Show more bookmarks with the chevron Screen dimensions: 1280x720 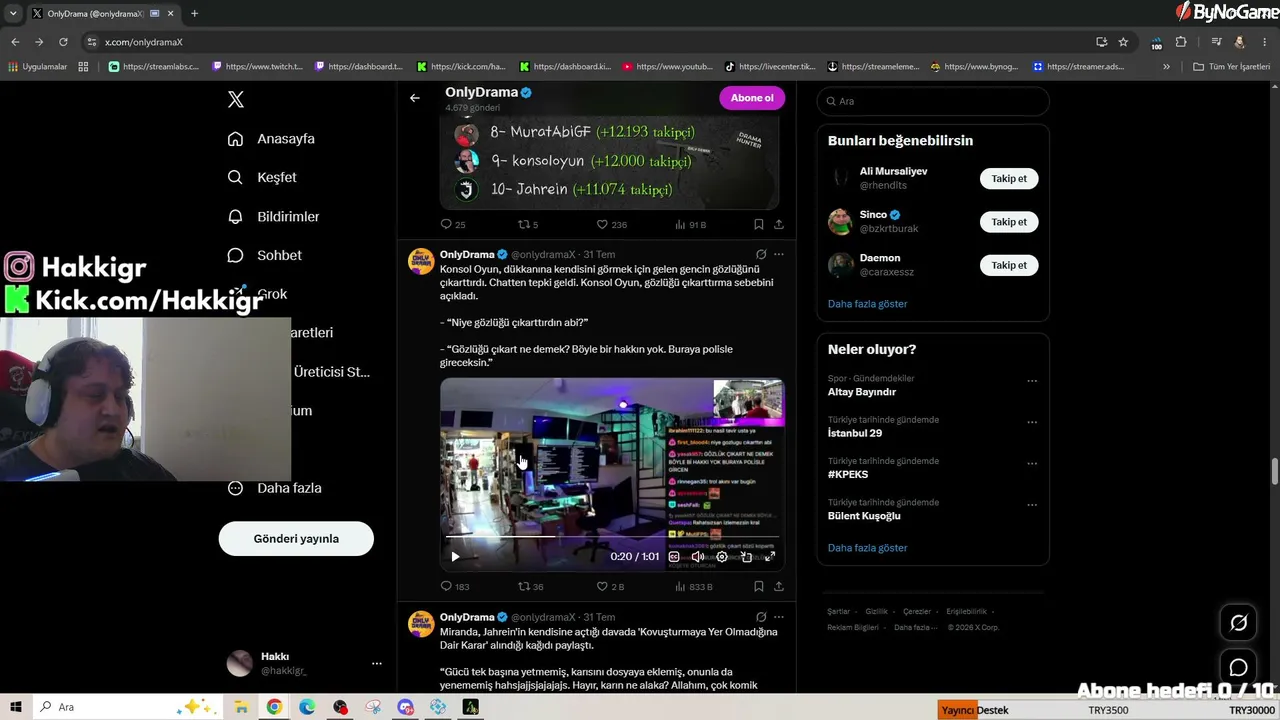click(x=1166, y=67)
